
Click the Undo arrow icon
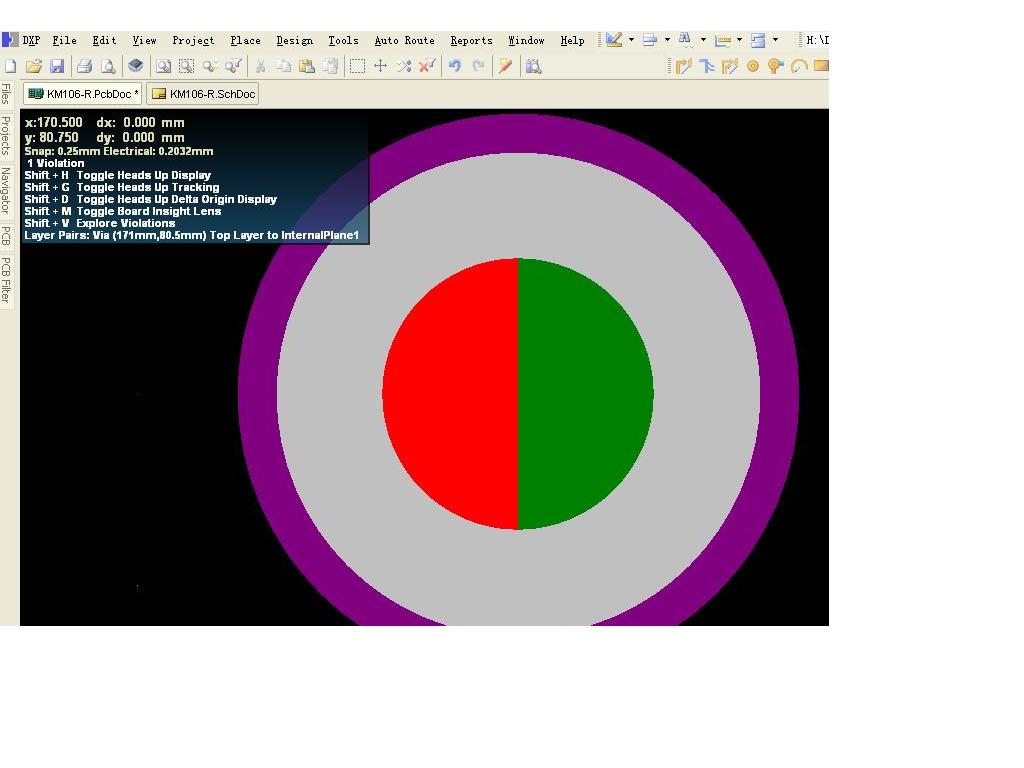[455, 66]
